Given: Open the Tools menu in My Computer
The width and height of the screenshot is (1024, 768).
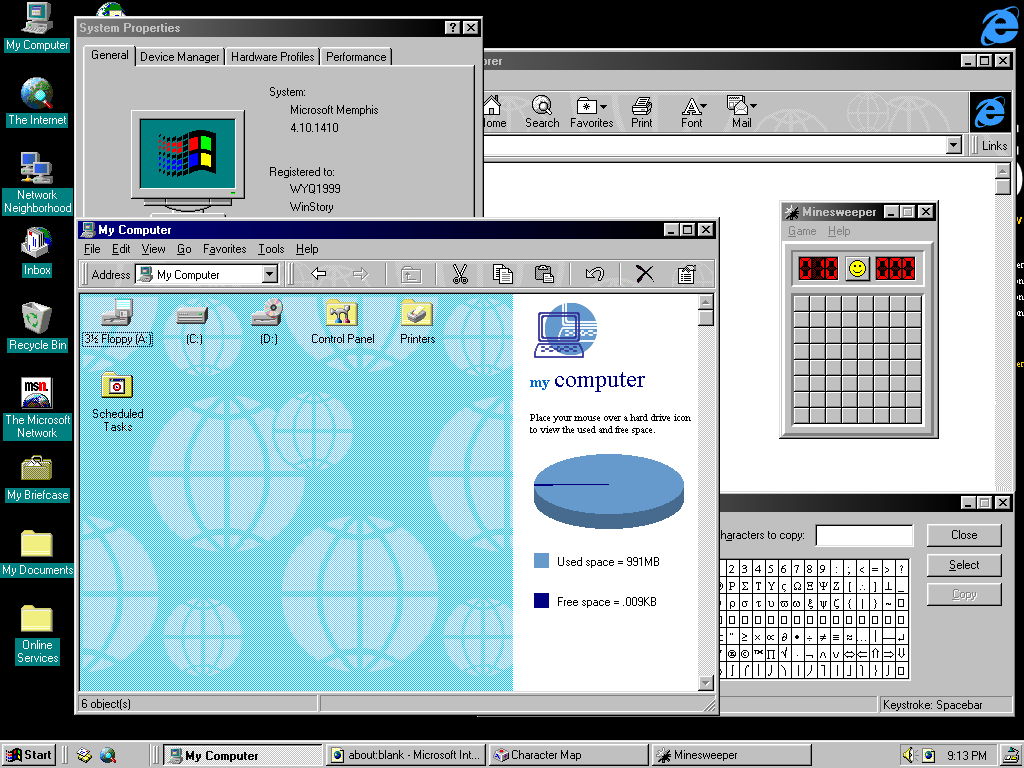Looking at the screenshot, I should tap(271, 249).
